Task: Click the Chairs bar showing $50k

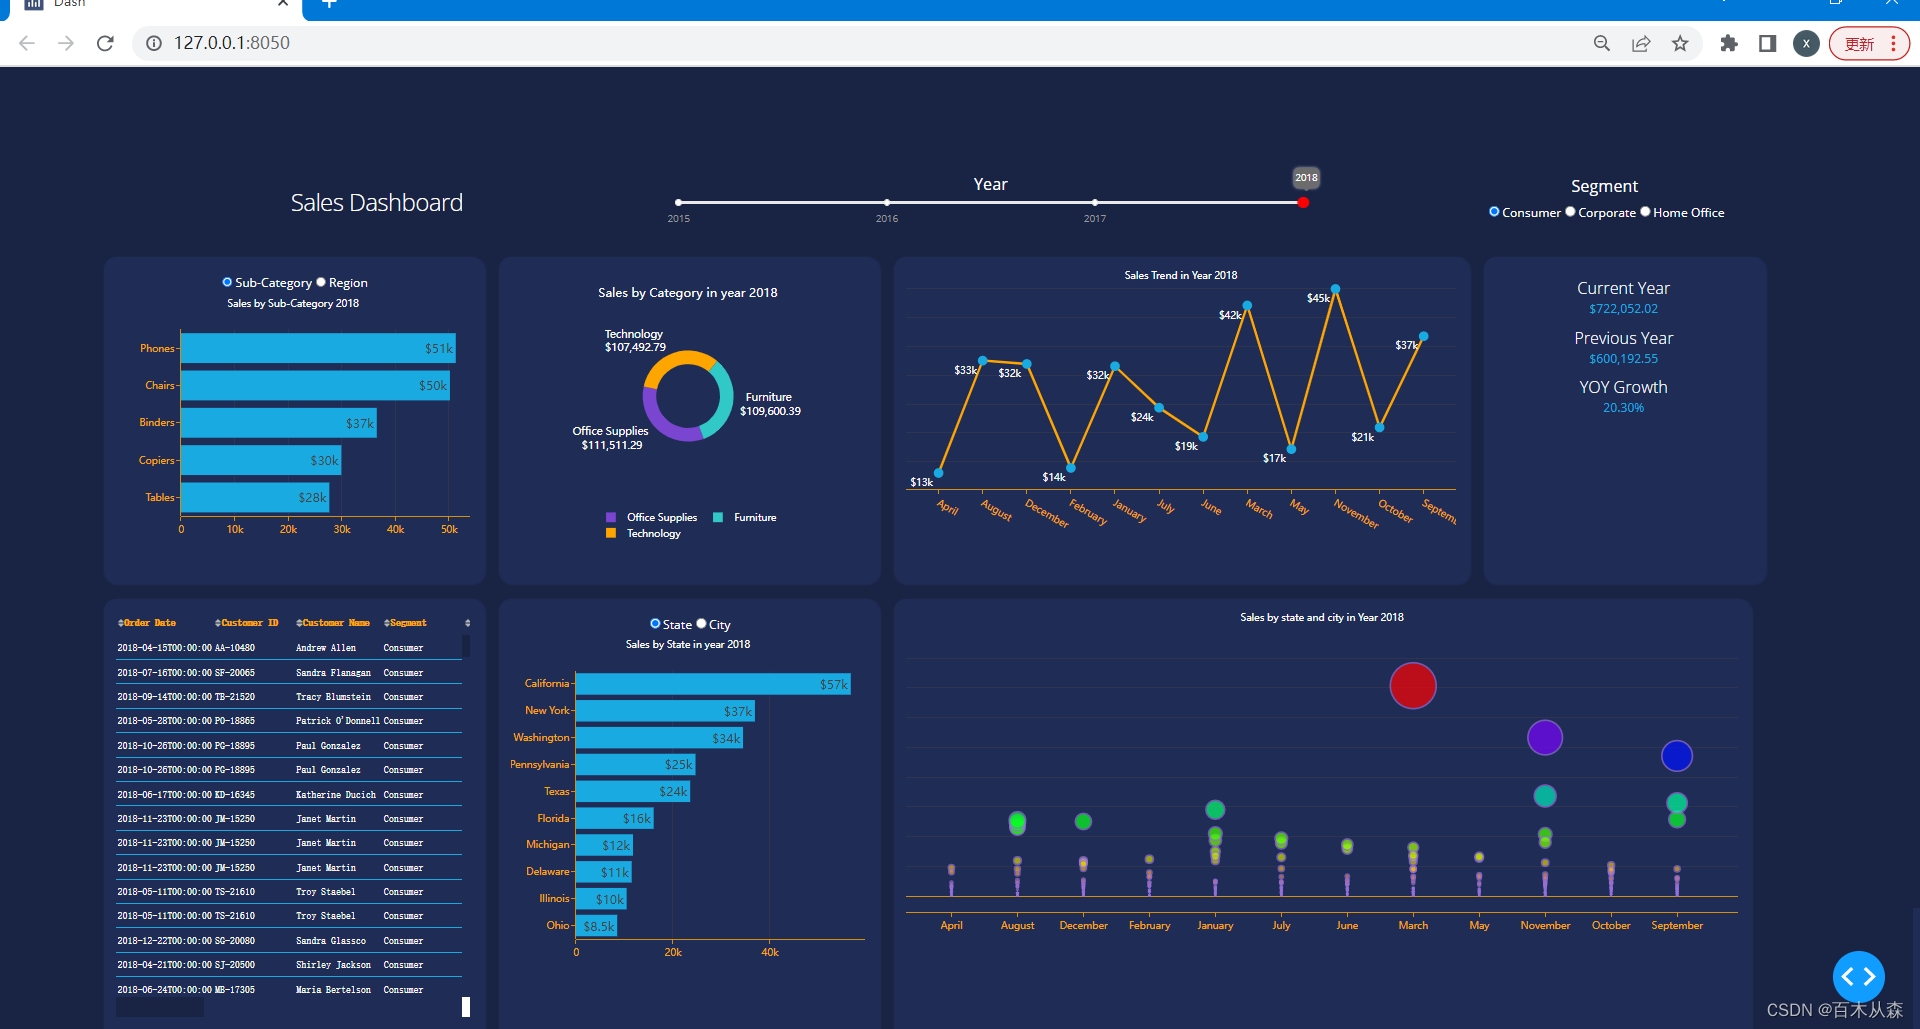Action: pyautogui.click(x=315, y=385)
